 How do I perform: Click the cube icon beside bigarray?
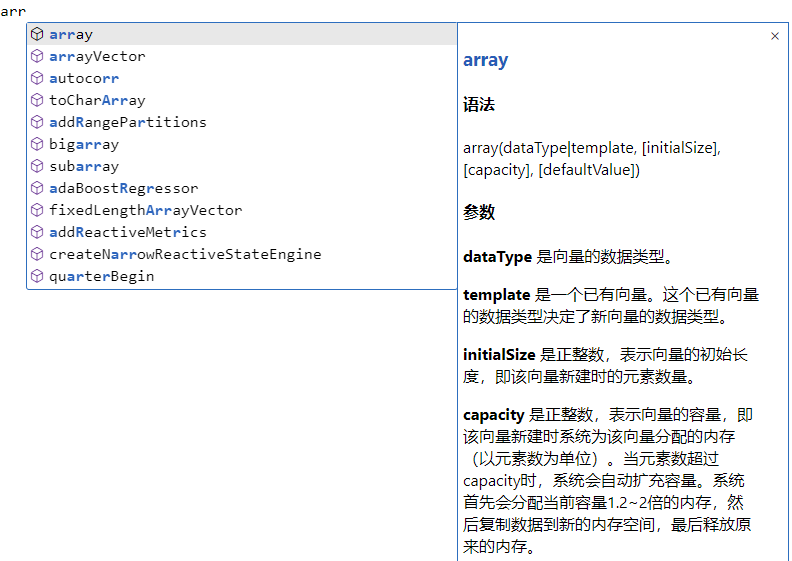pyautogui.click(x=37, y=144)
